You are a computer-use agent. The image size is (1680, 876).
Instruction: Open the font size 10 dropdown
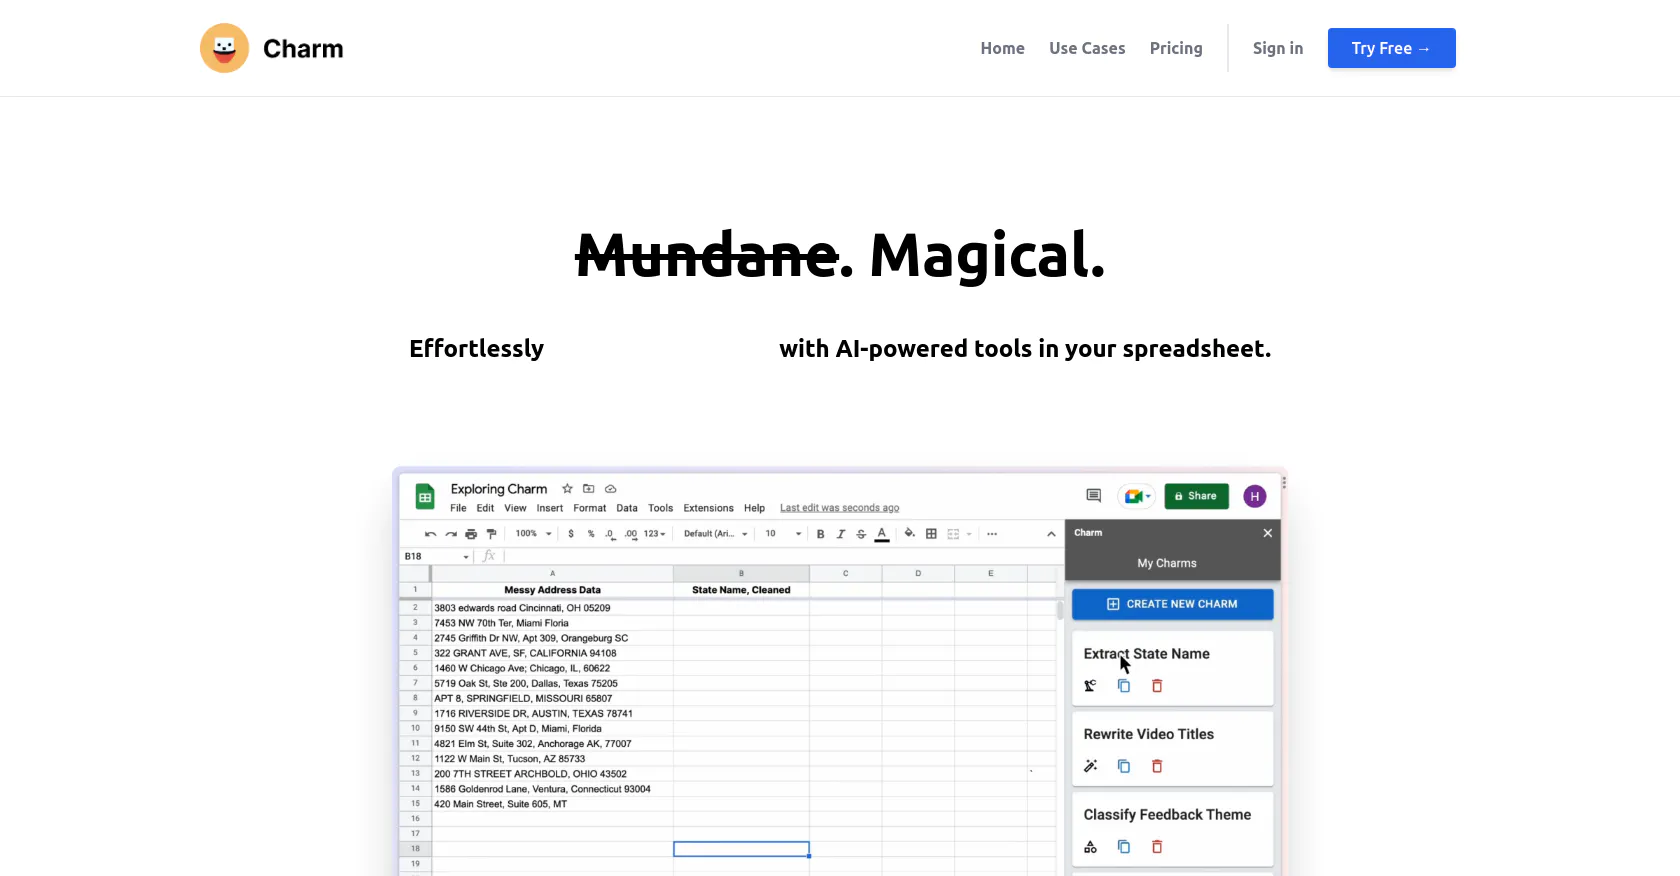pos(783,534)
